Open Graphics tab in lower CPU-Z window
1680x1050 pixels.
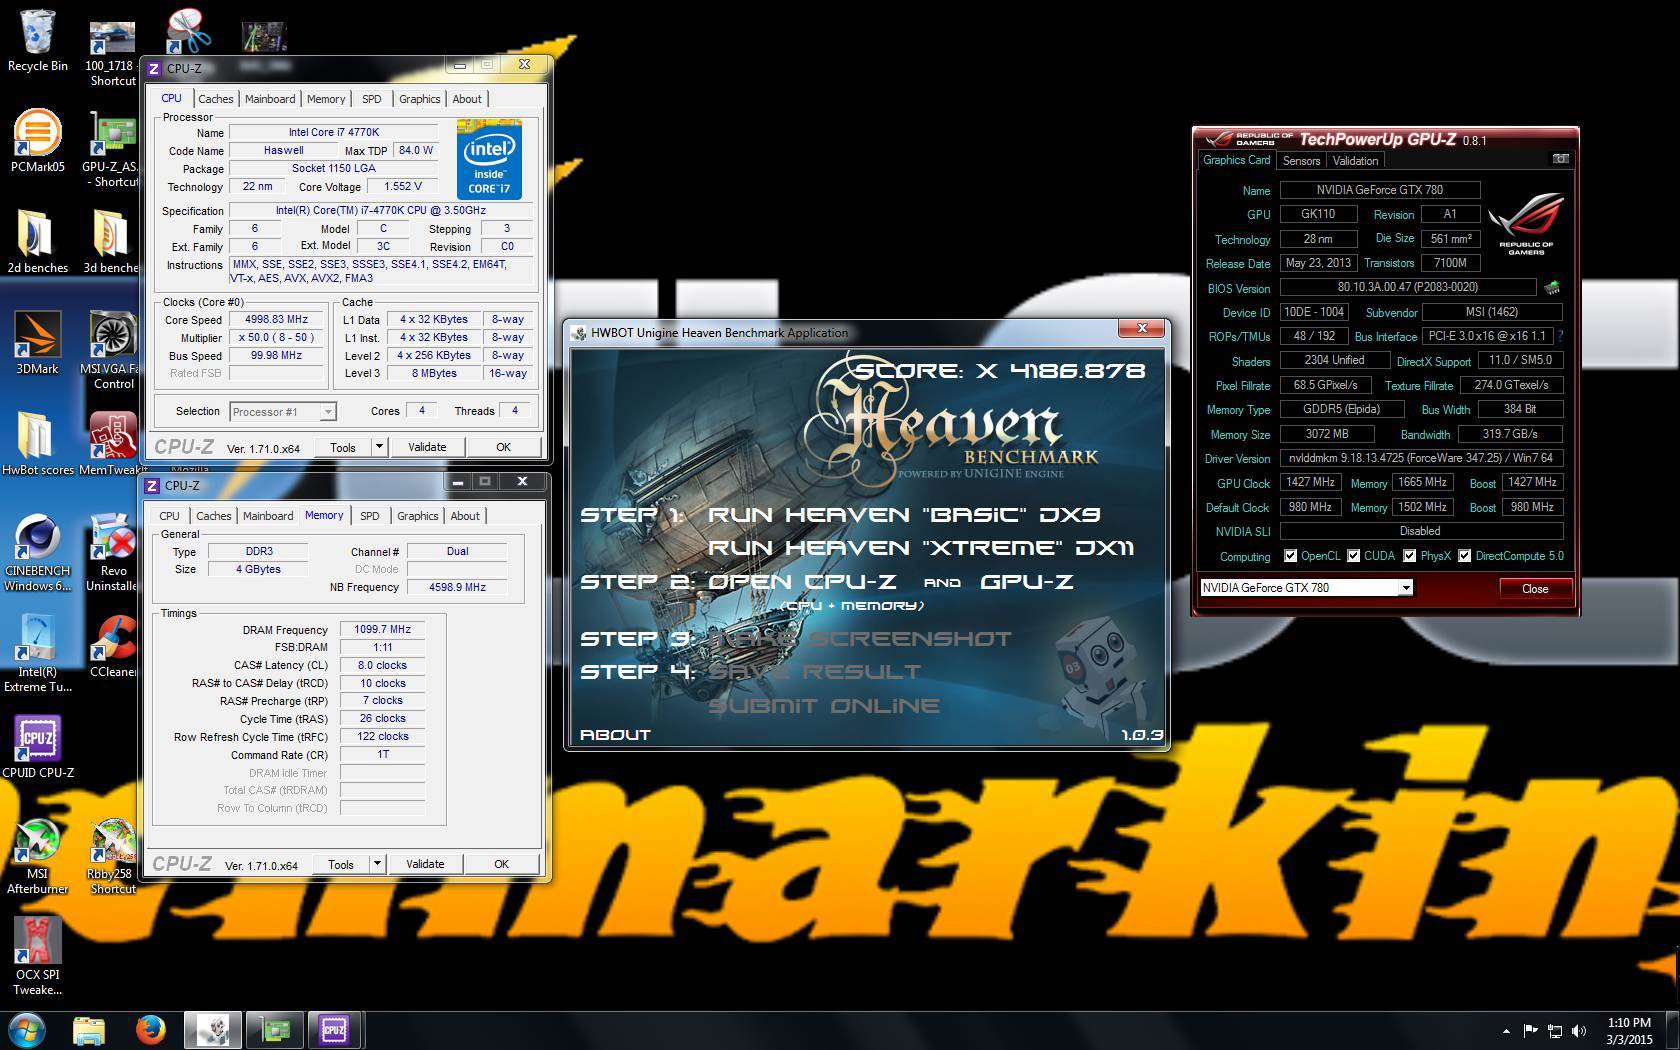point(418,516)
